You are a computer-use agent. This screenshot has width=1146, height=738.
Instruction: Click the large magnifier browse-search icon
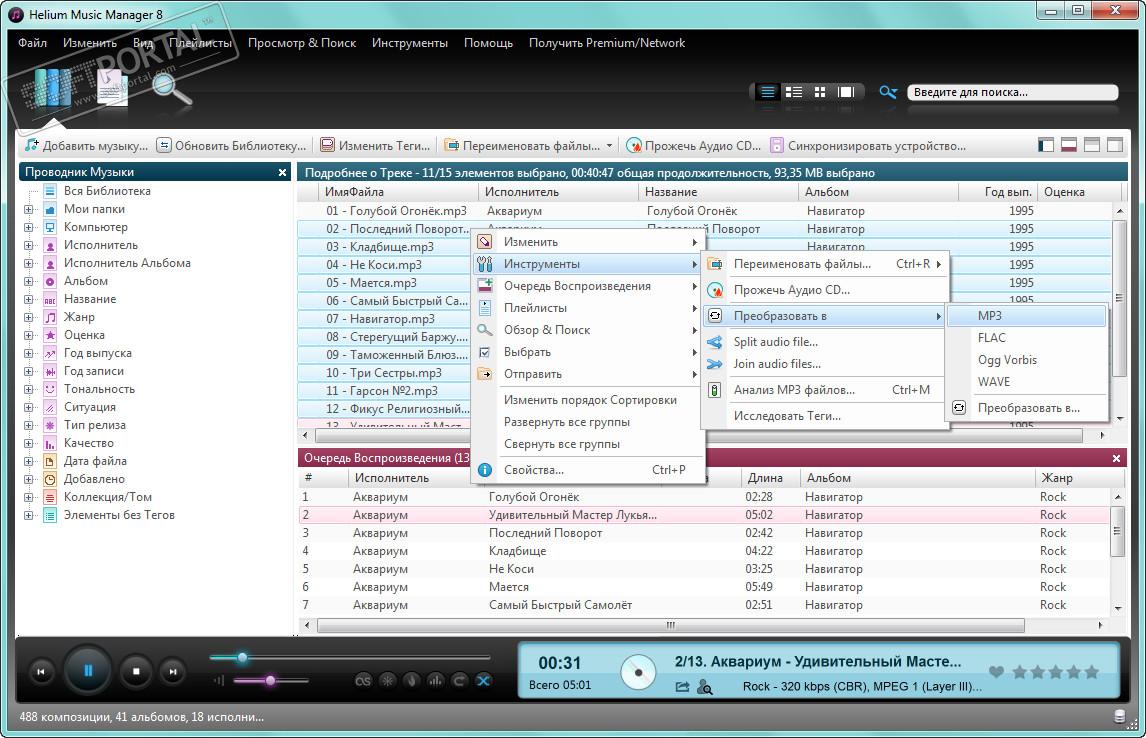[172, 89]
